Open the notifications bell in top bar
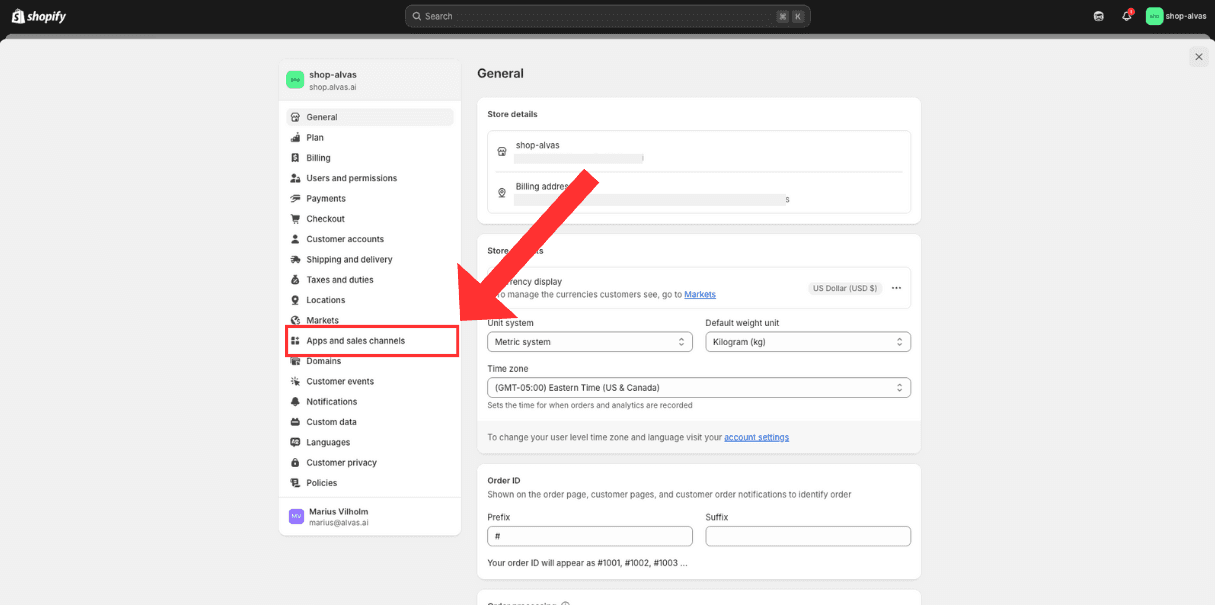1215x605 pixels. [1127, 16]
